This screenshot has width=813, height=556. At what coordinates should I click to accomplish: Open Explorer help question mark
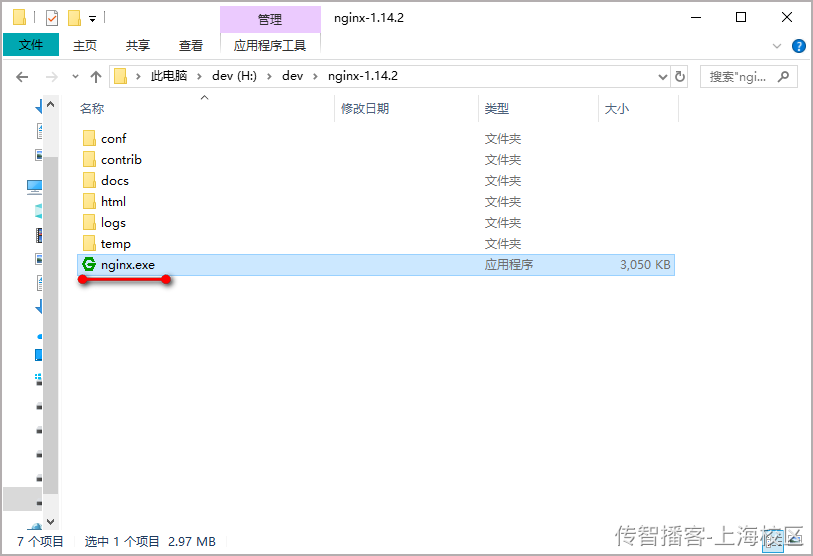pos(798,46)
